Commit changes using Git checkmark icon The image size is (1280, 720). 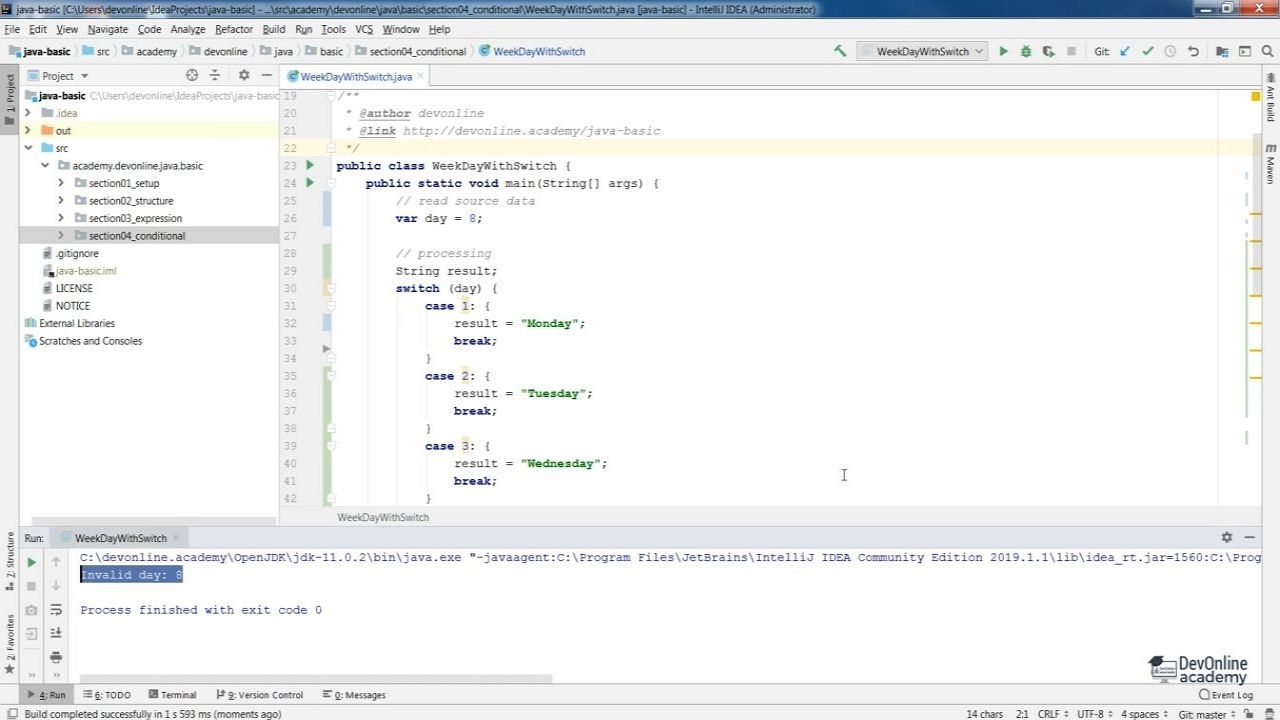click(1147, 51)
